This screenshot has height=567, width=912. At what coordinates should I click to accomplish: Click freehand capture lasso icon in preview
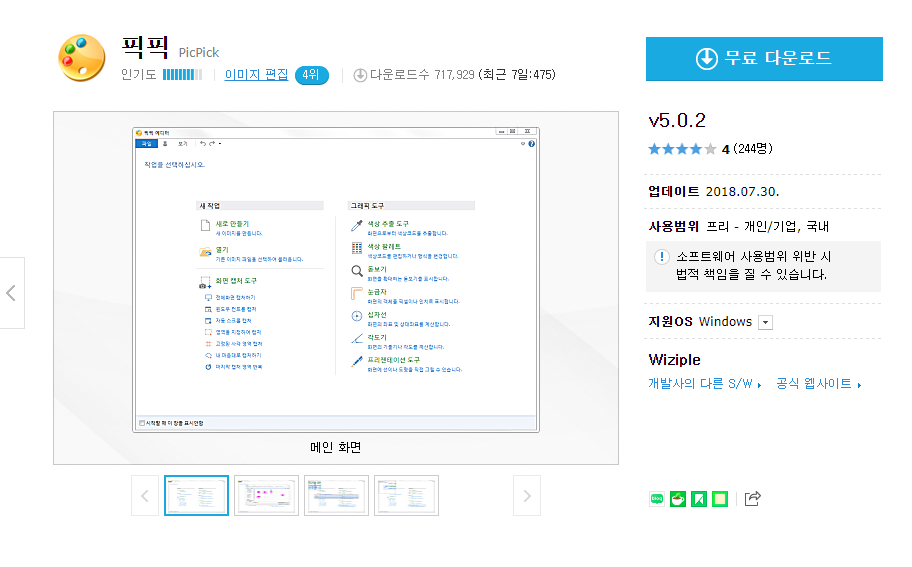pos(208,355)
